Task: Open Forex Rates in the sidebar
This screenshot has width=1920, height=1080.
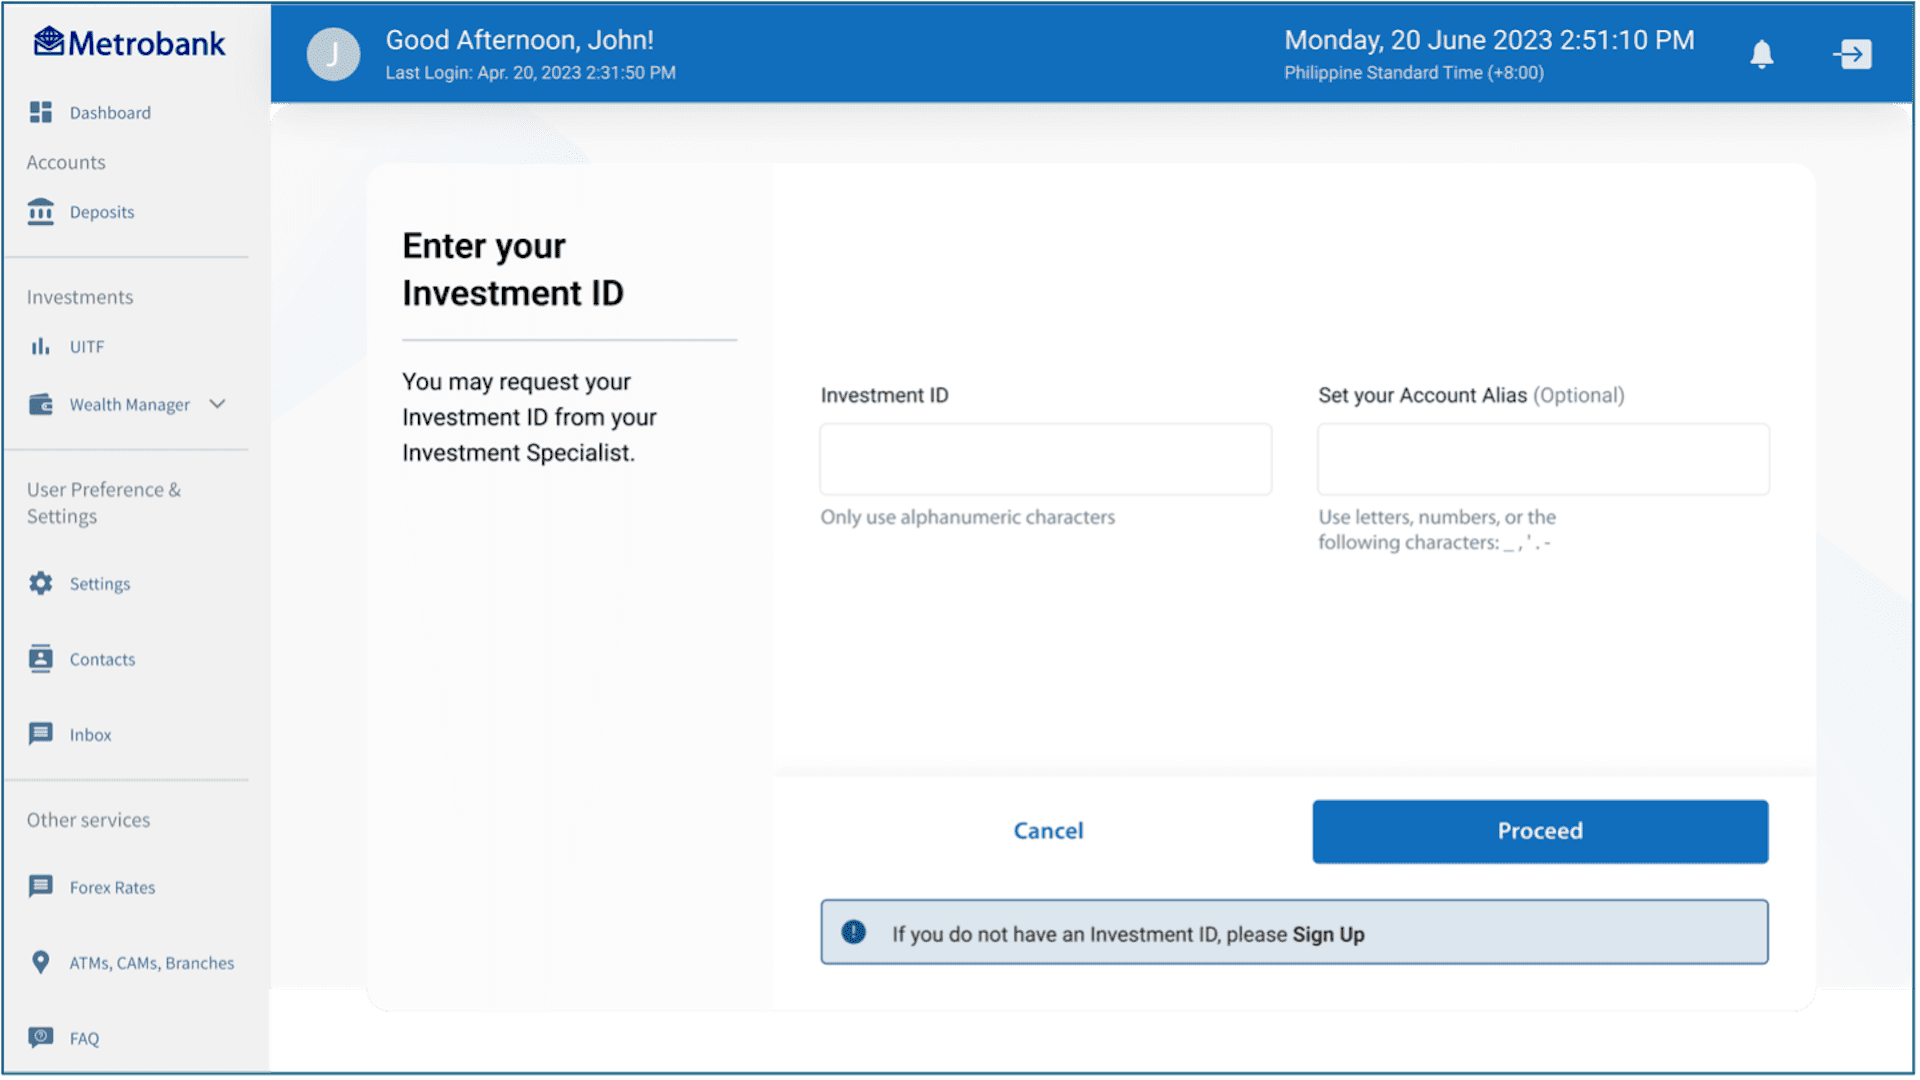Action: pos(112,888)
